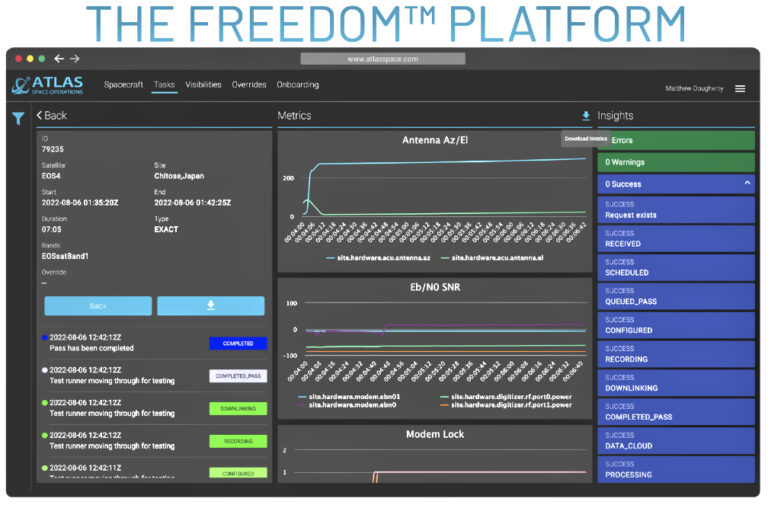This screenshot has height=508, width=768.
Task: Switch to the Spacecraft tab
Action: click(x=123, y=85)
